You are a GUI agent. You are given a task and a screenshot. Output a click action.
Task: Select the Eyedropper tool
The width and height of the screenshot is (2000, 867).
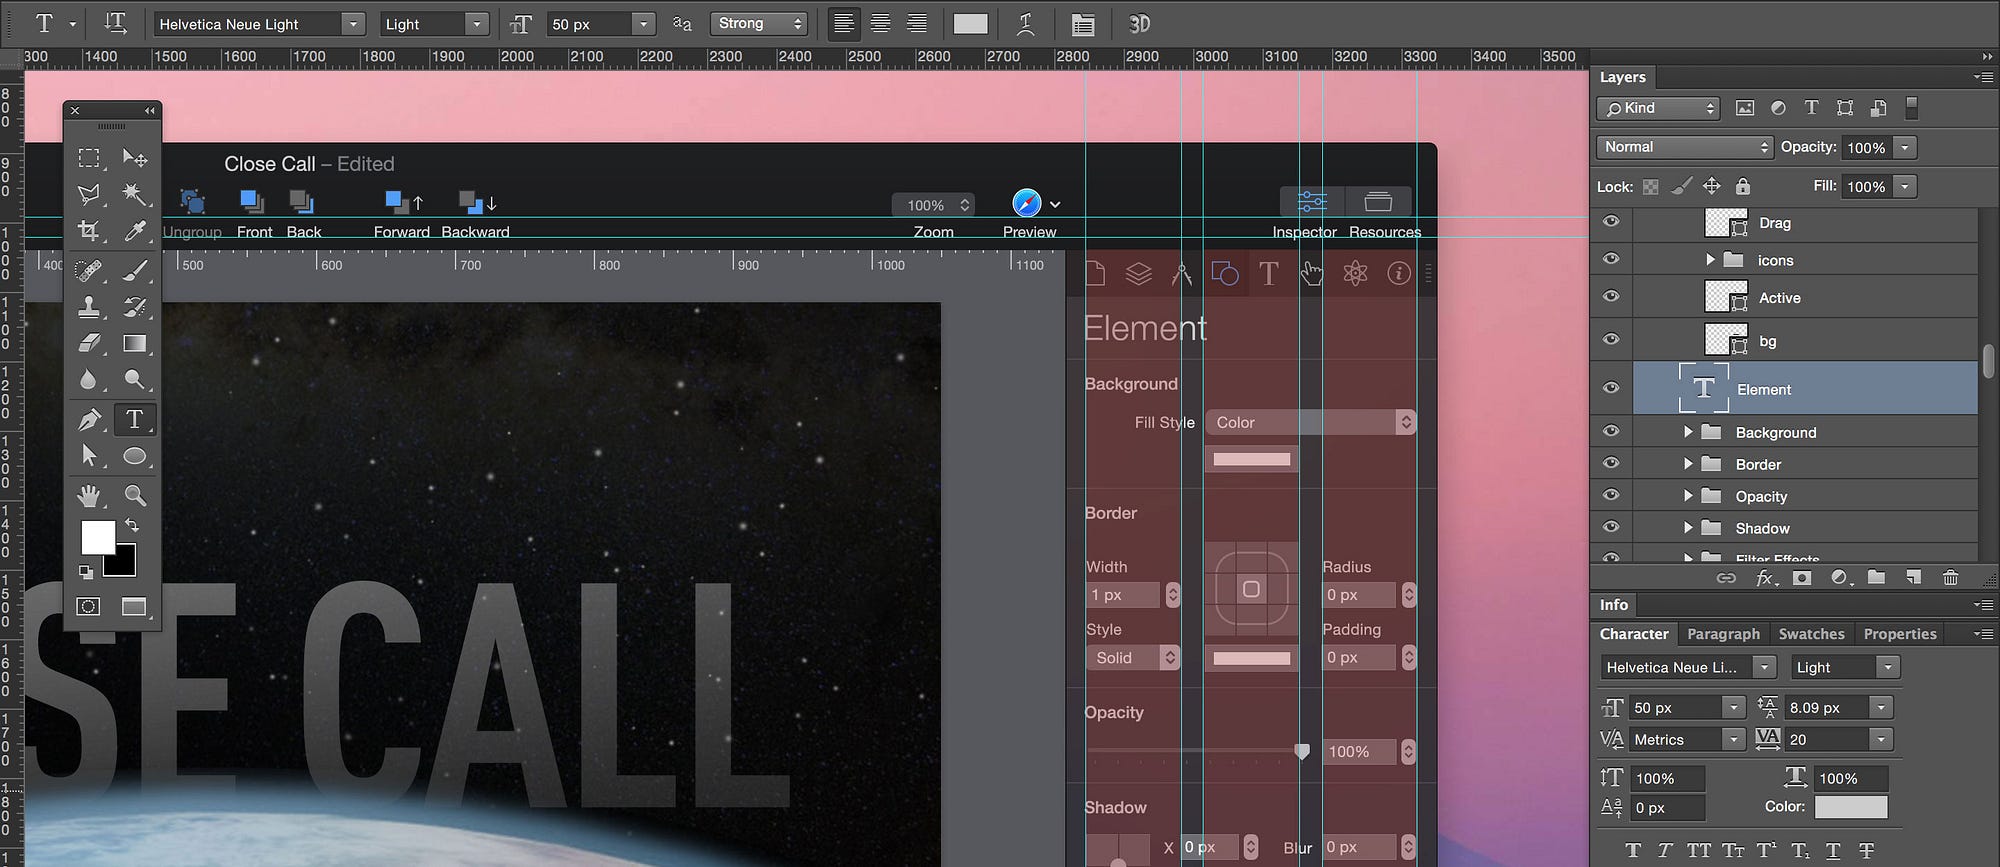(x=135, y=231)
